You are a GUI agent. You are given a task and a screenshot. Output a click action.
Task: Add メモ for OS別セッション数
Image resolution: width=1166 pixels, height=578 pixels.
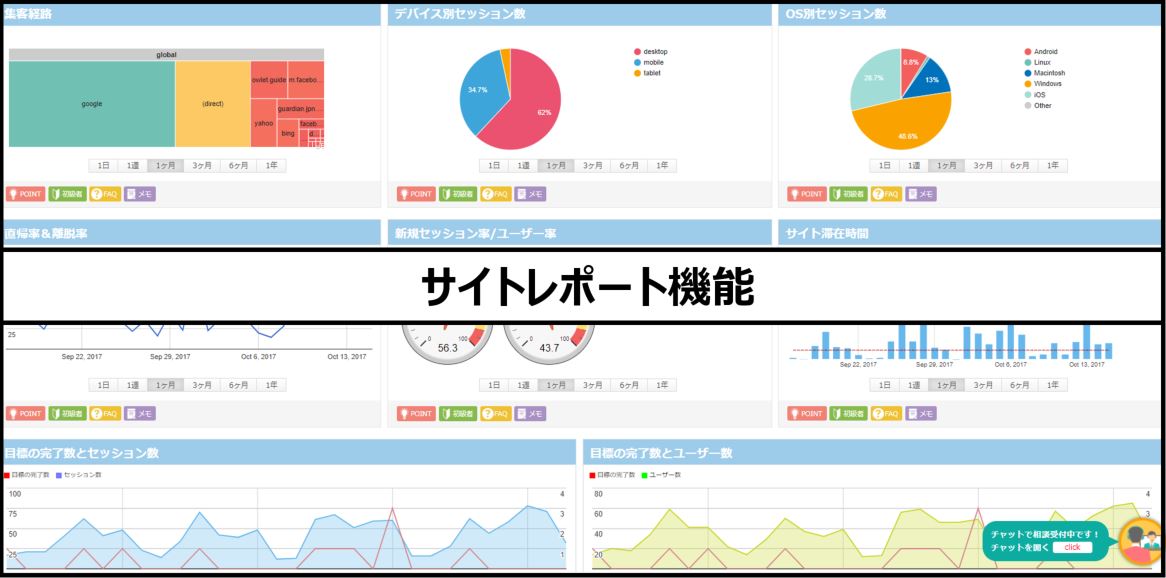point(922,194)
